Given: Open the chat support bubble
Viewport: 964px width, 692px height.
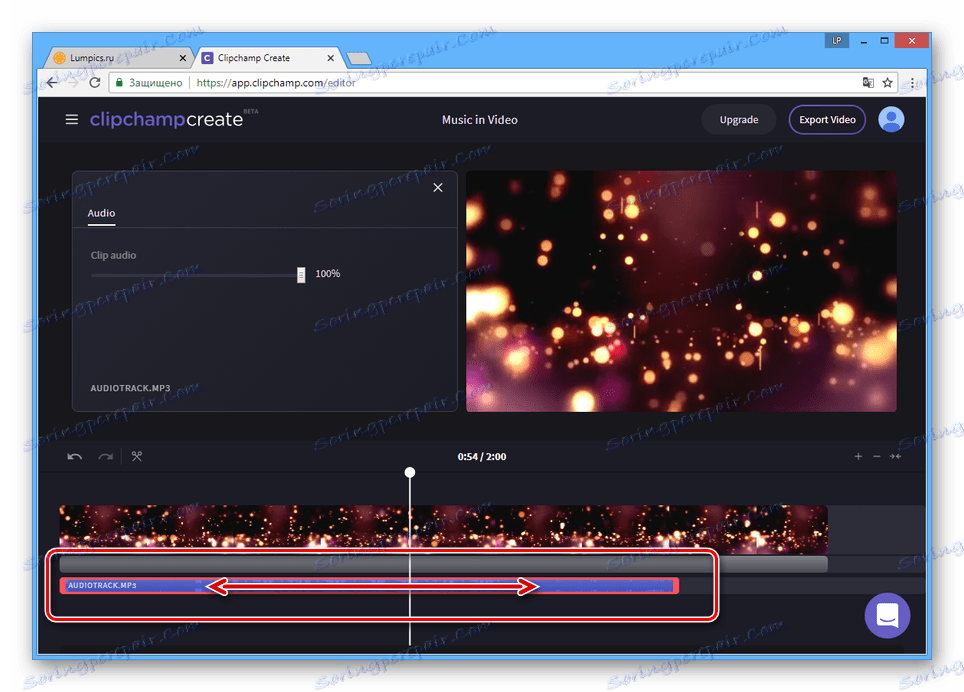Looking at the screenshot, I should [x=887, y=615].
